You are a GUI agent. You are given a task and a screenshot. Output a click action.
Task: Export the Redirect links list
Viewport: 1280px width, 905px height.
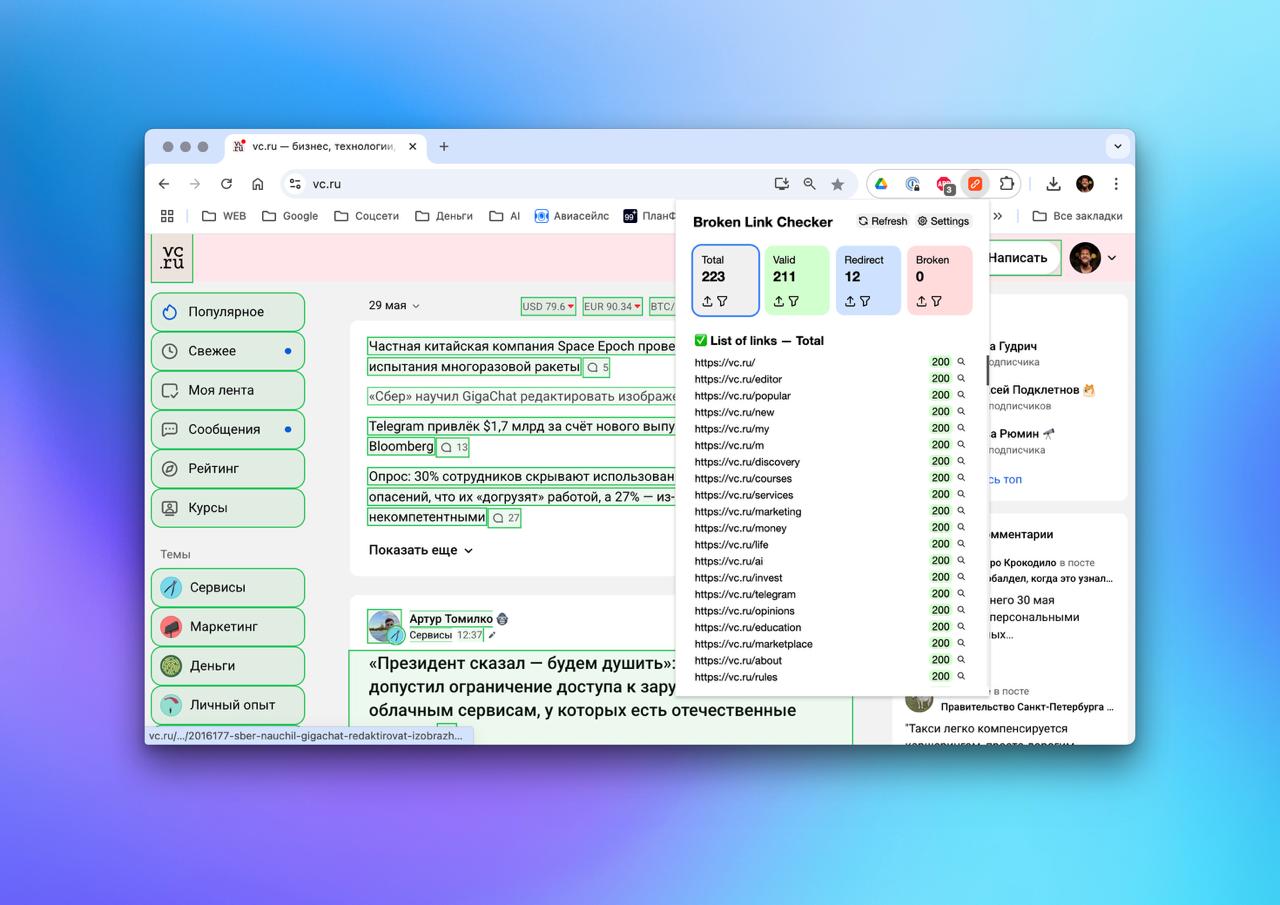[850, 301]
